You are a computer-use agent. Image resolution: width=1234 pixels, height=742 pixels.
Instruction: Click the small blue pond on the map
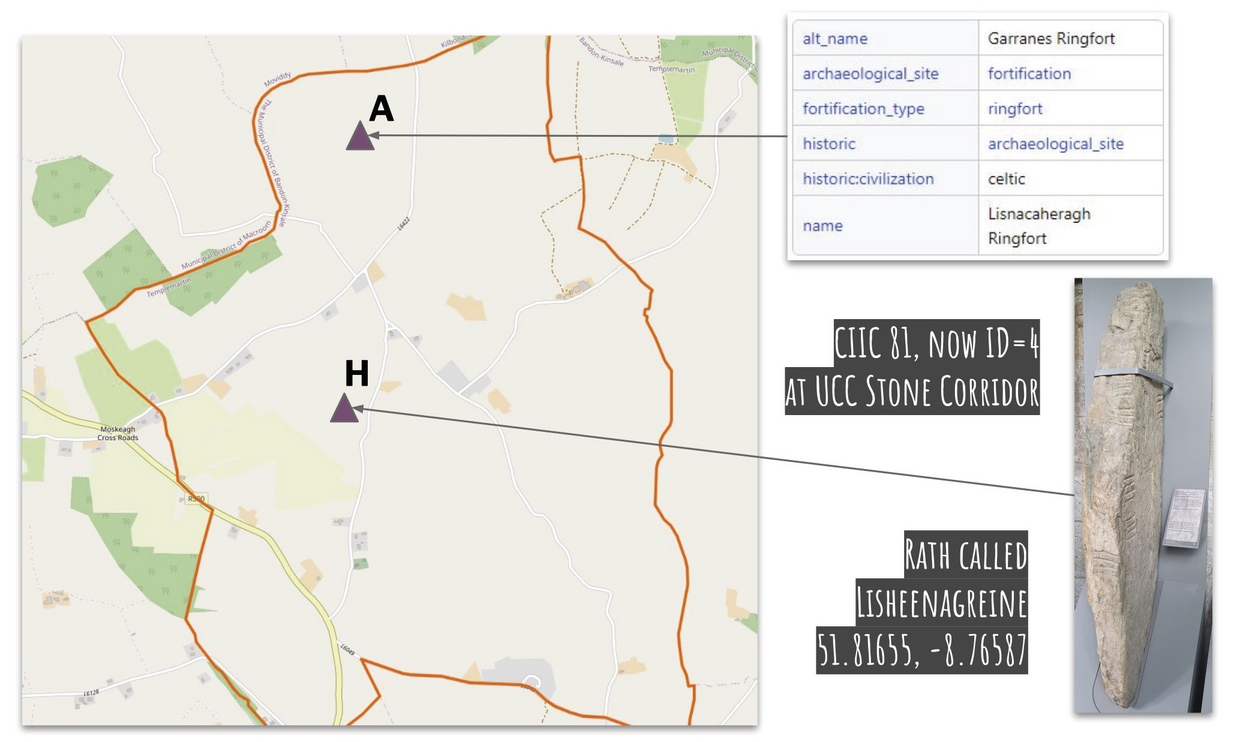pos(666,138)
